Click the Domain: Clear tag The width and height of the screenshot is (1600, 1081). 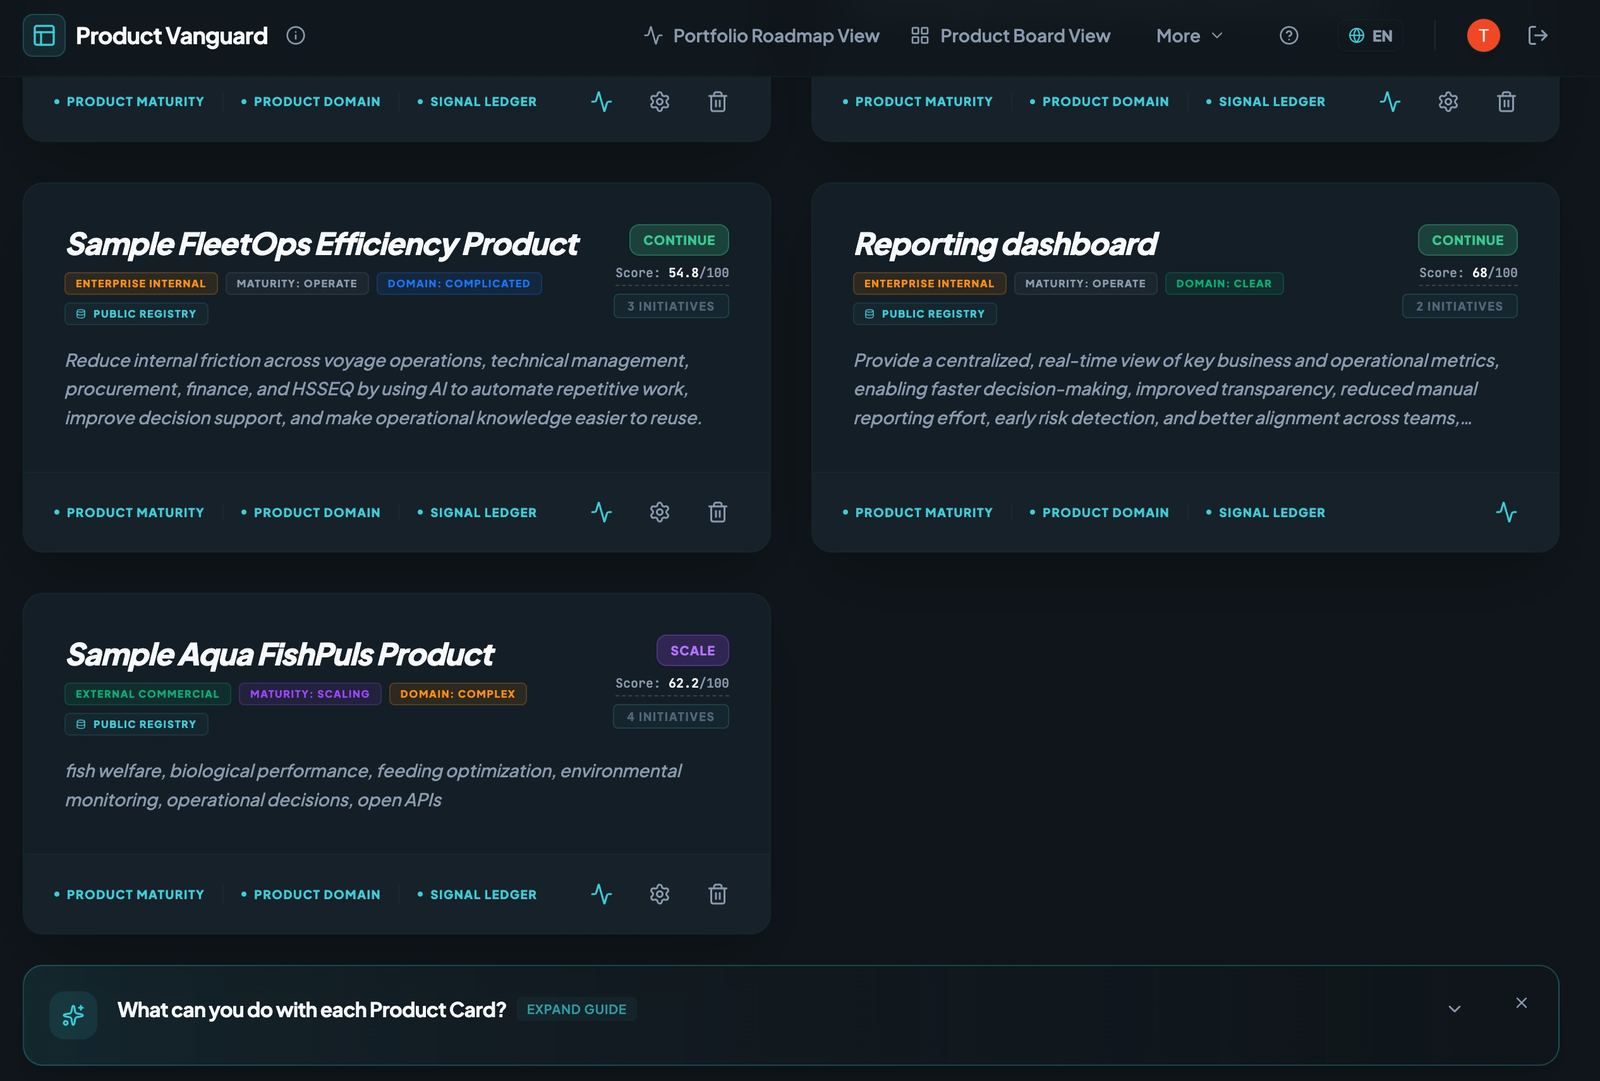1224,284
